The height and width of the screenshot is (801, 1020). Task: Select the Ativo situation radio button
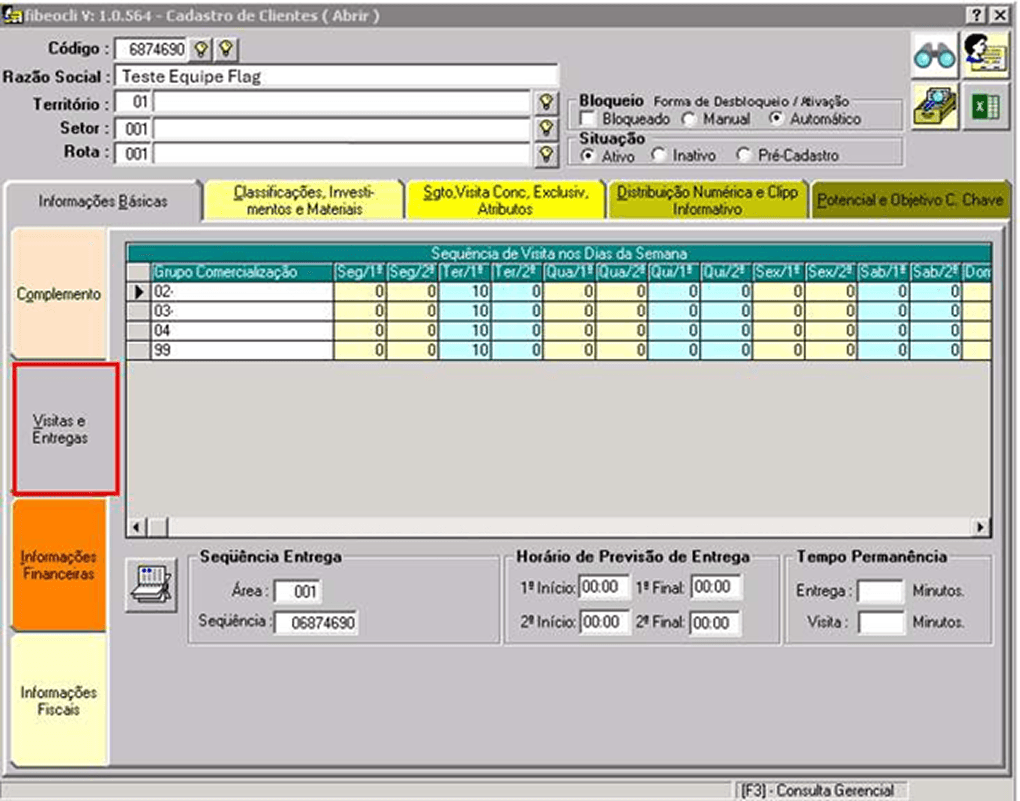click(x=587, y=156)
